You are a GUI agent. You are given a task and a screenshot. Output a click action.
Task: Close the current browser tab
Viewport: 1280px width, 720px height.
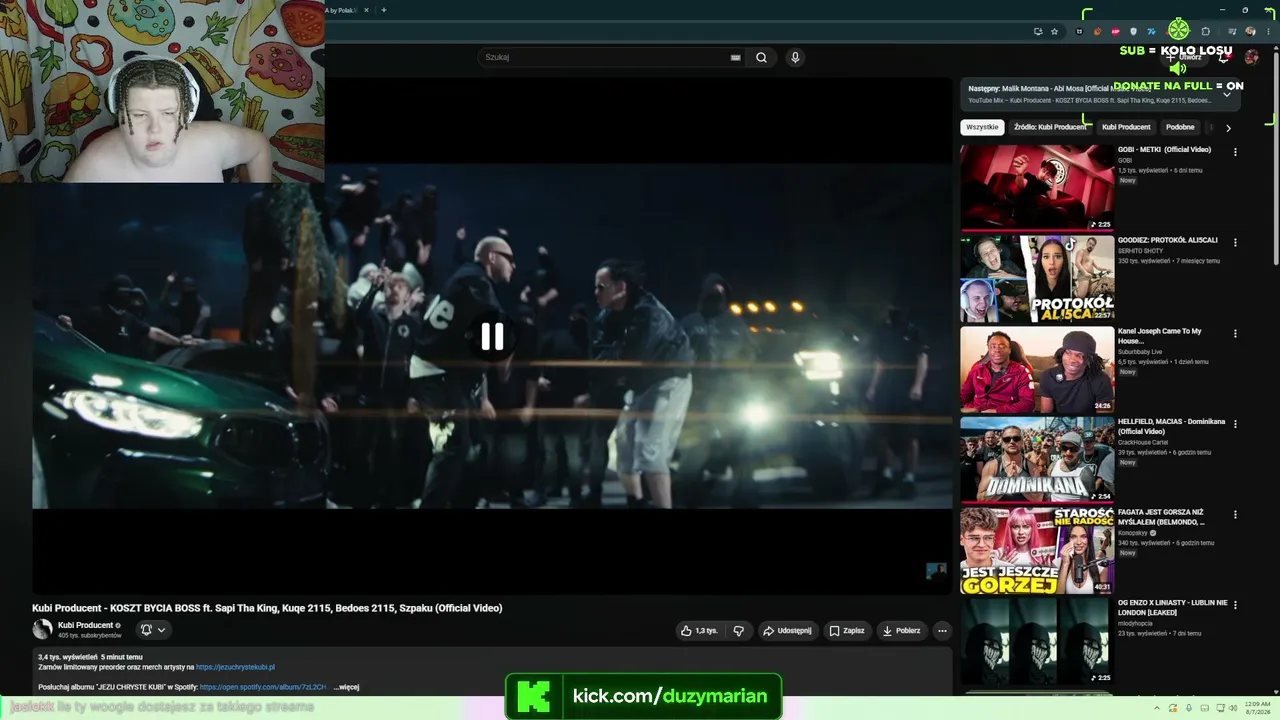366,10
